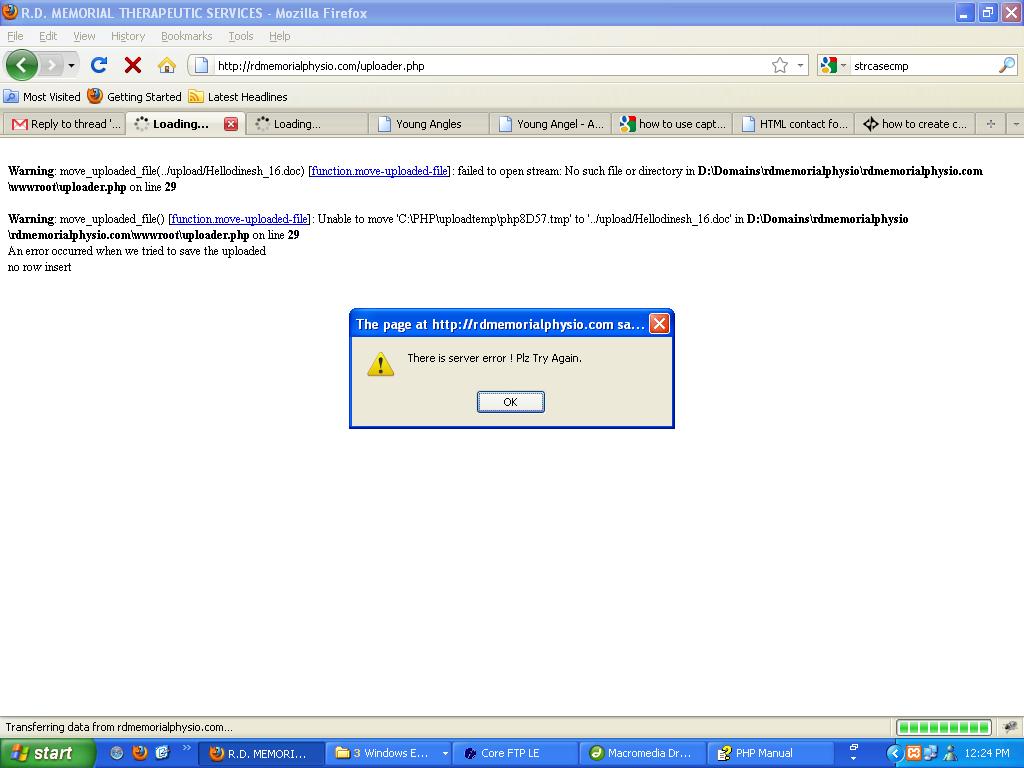Close the active Loading tab
Screen dimensions: 1024x768
tap(231, 124)
